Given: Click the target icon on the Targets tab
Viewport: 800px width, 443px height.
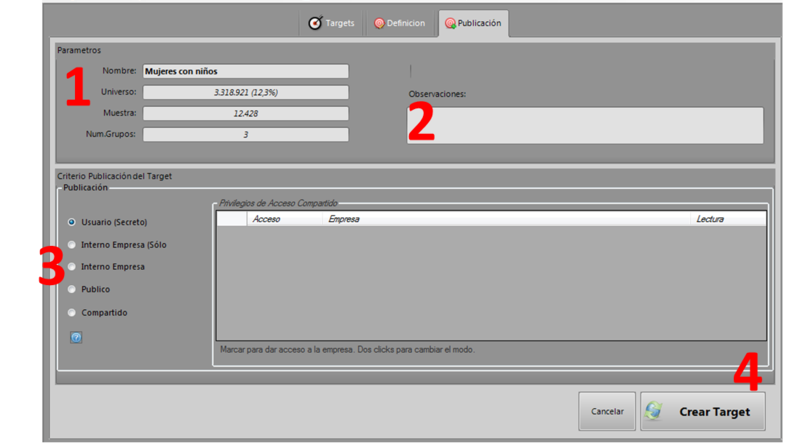Looking at the screenshot, I should point(315,23).
